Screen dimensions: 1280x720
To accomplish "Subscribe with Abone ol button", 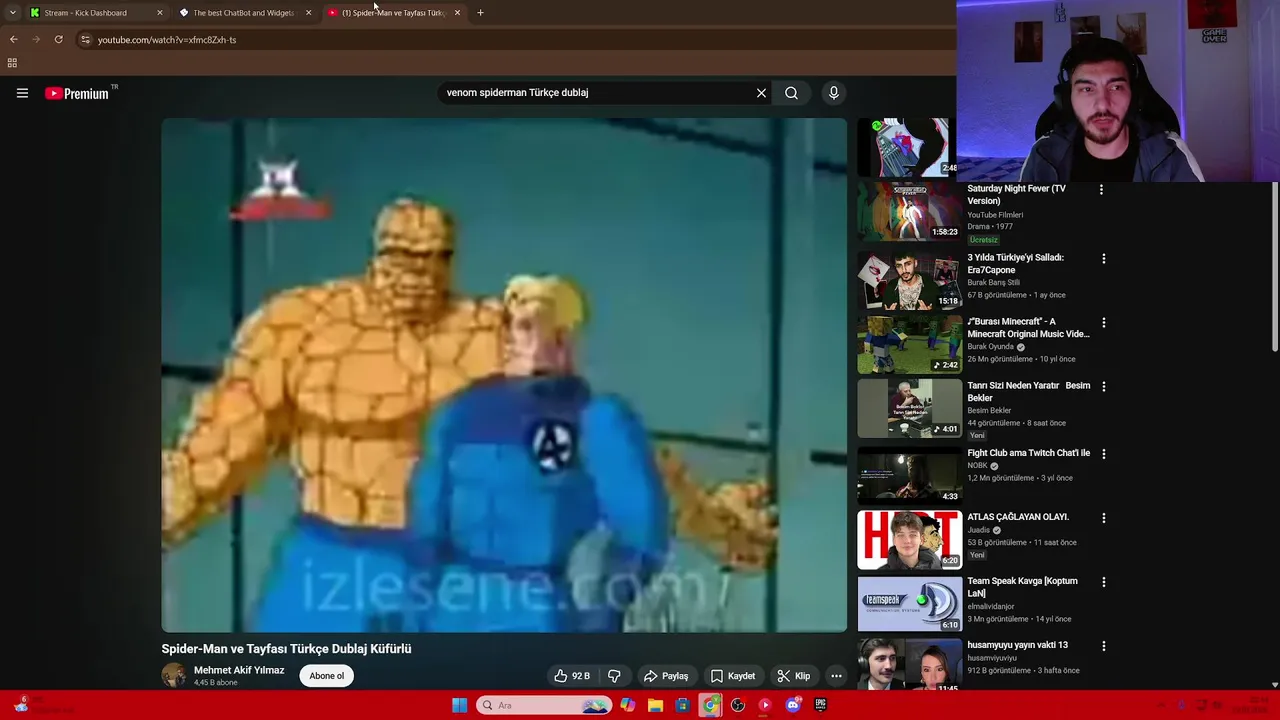I will [x=326, y=676].
